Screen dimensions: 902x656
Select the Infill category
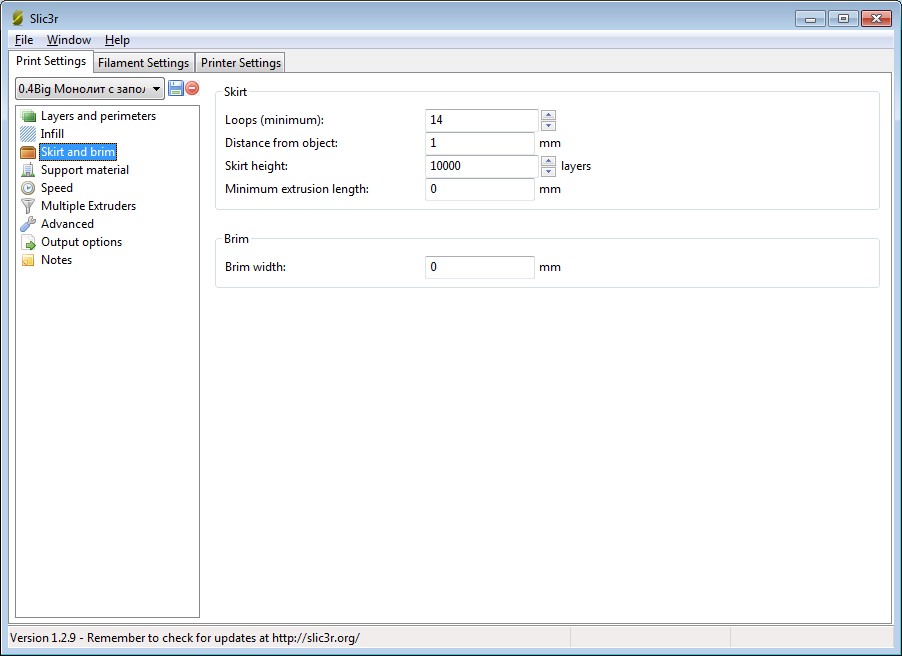[52, 134]
